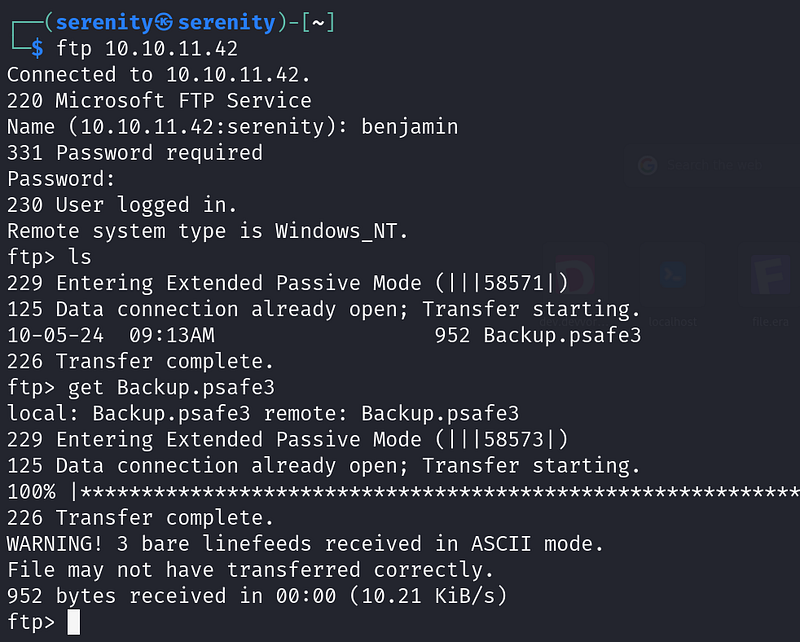The image size is (800, 642).
Task: Click the blinking cursor block after ftp>
Action: pyautogui.click(x=74, y=622)
